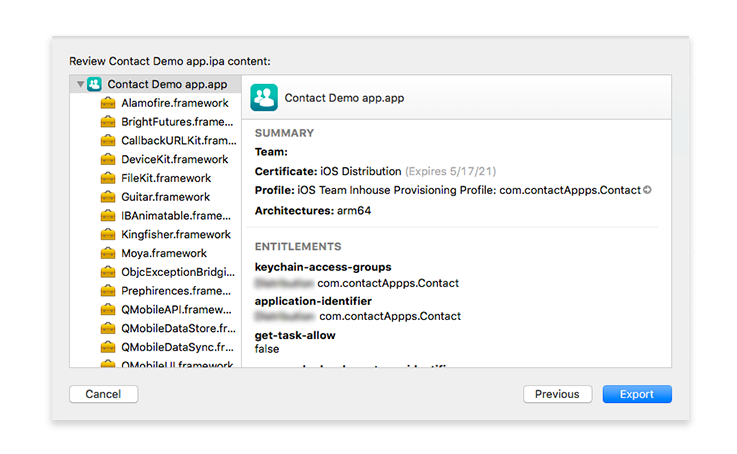
Task: Click the arm64 architectures value
Action: (353, 211)
